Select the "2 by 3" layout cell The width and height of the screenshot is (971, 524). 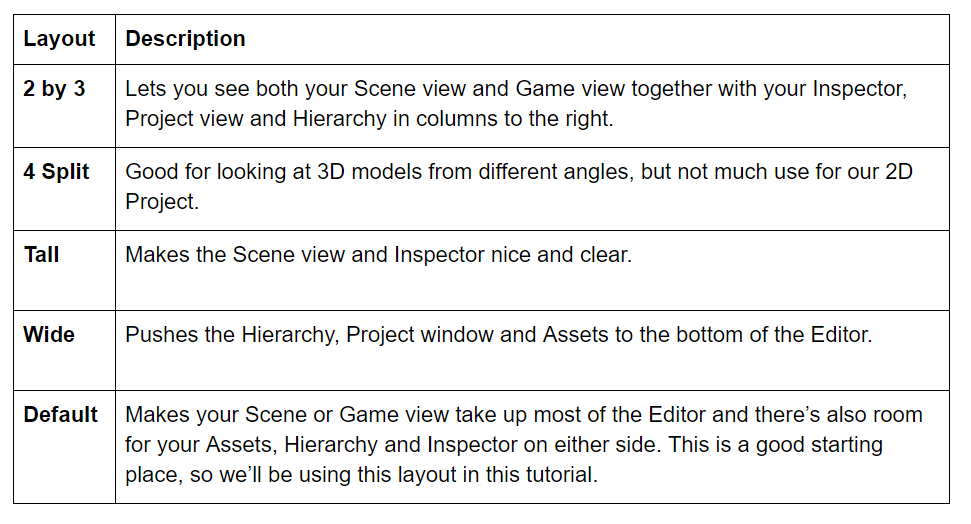[54, 89]
